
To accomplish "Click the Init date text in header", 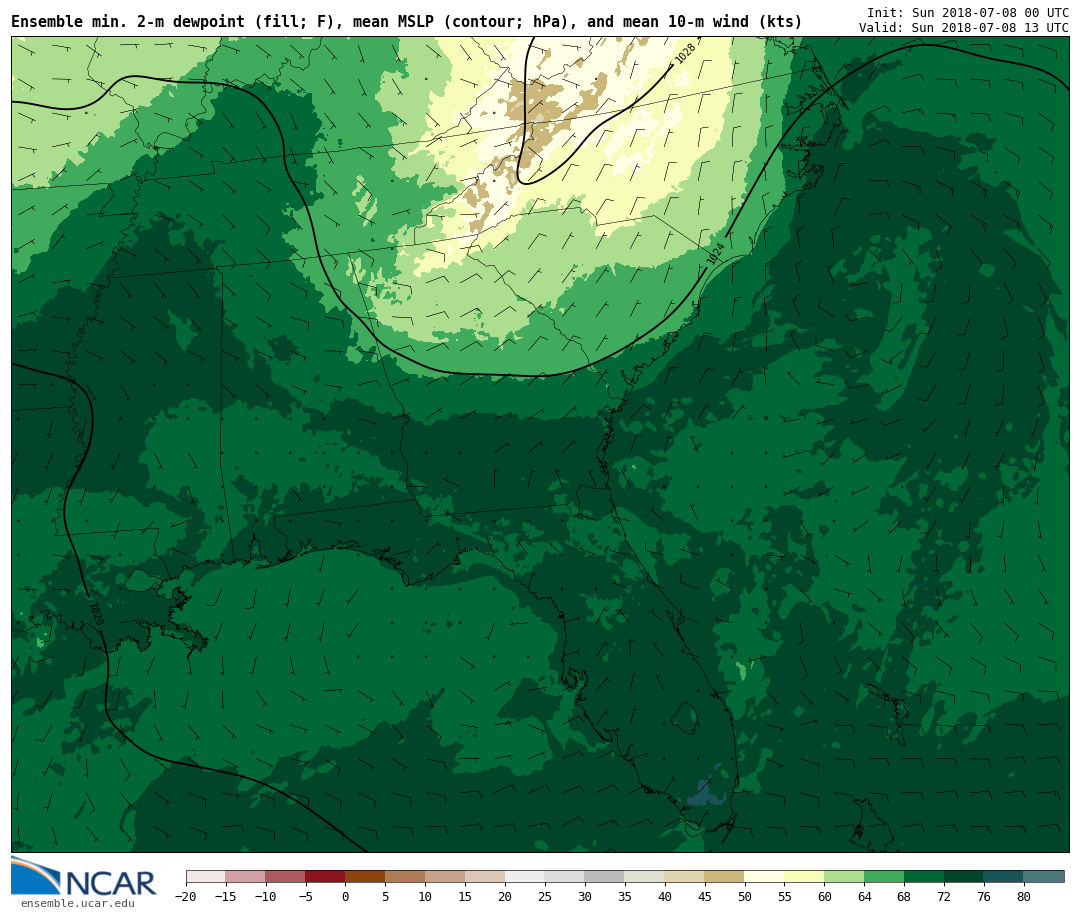I will (x=967, y=13).
